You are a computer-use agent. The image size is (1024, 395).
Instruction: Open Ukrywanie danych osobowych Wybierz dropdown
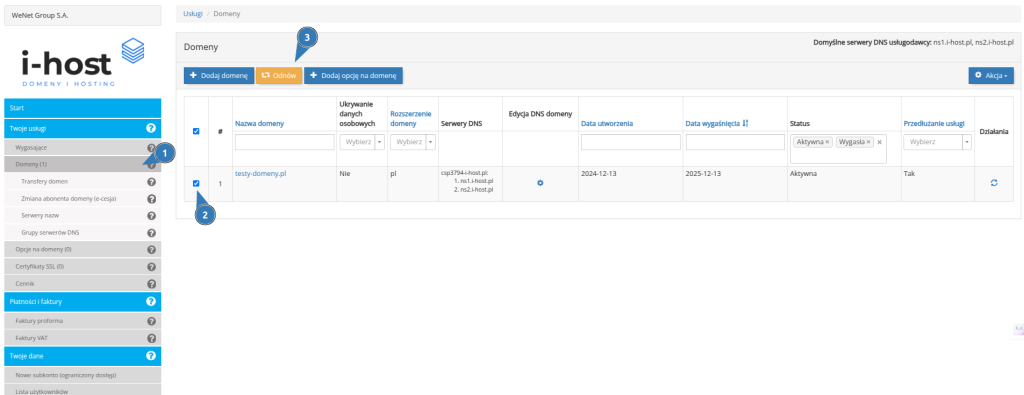click(362, 142)
